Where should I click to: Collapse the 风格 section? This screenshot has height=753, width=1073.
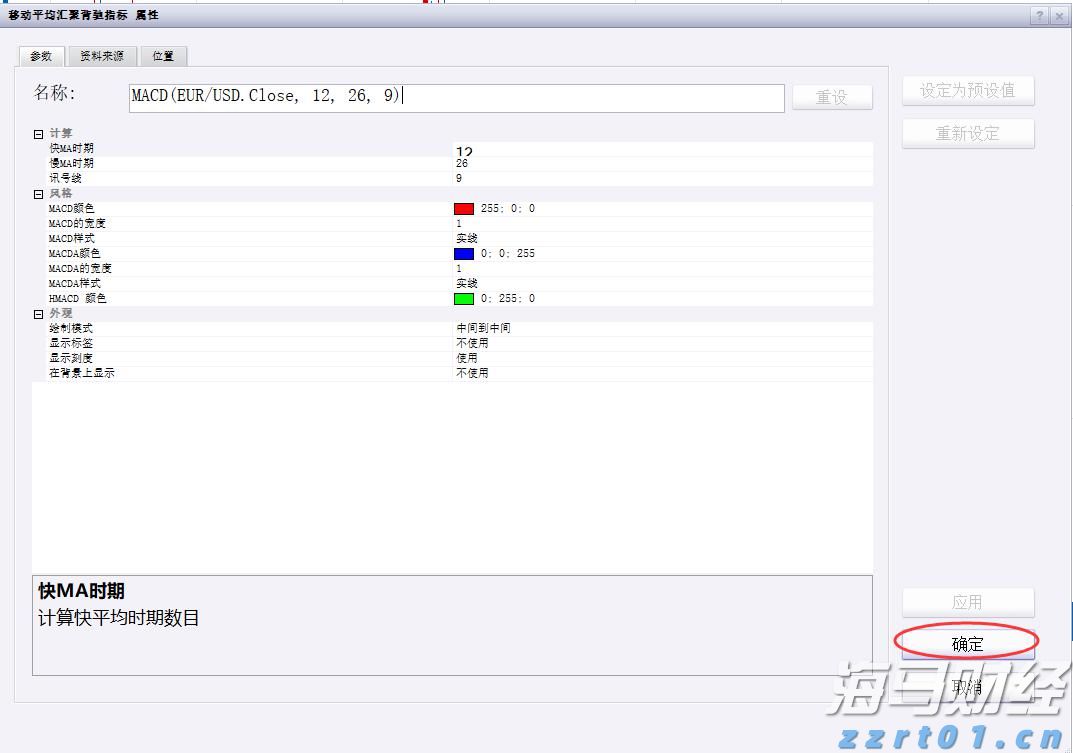(x=39, y=194)
